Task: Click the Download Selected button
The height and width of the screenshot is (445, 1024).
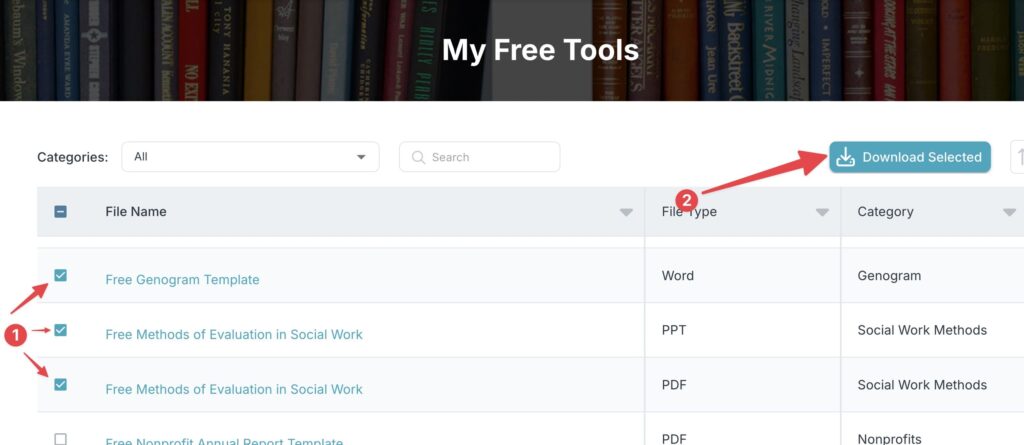Action: point(910,157)
